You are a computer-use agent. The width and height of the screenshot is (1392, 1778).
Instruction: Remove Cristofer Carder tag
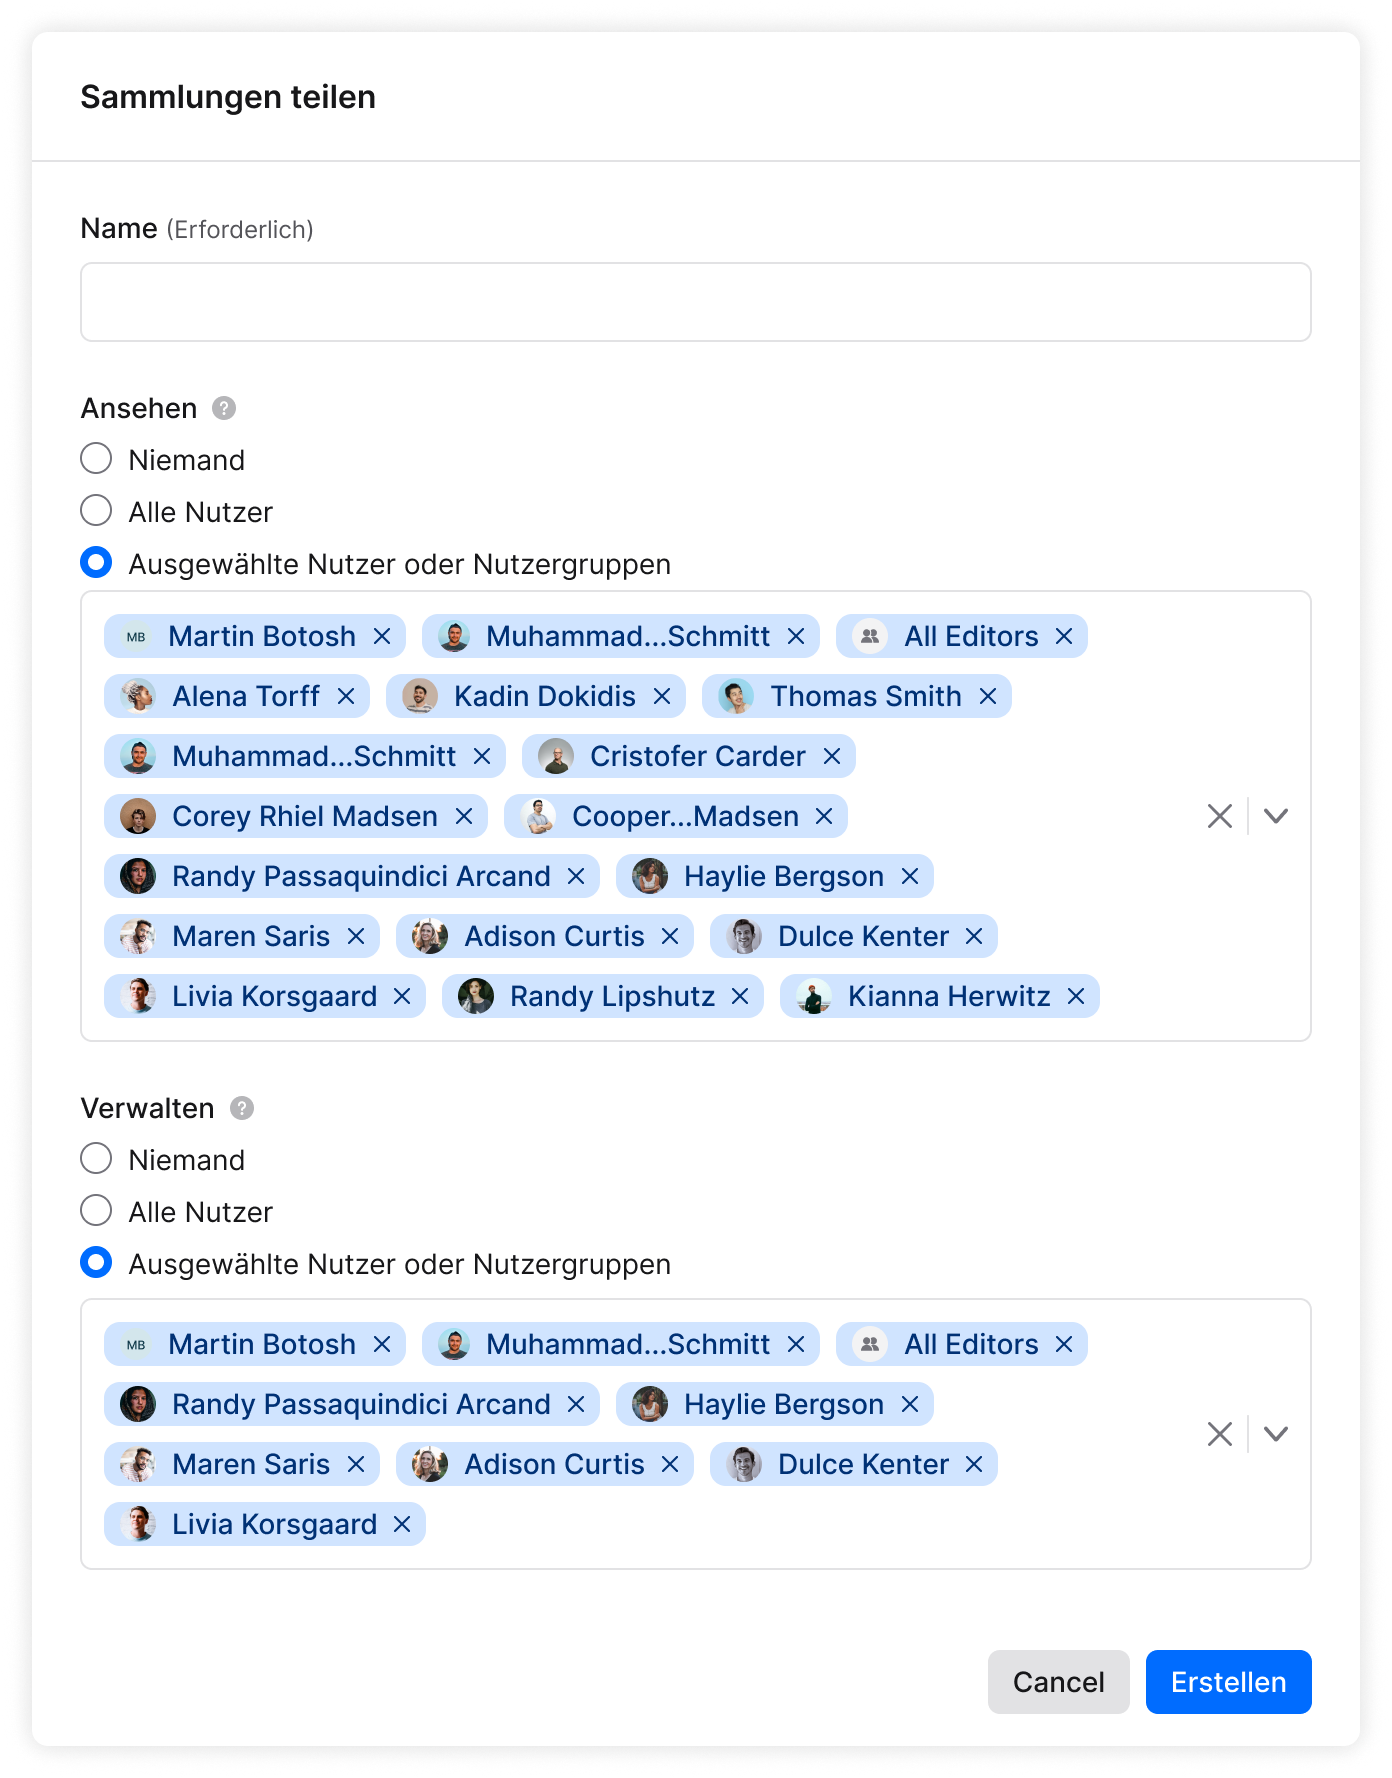click(x=832, y=756)
